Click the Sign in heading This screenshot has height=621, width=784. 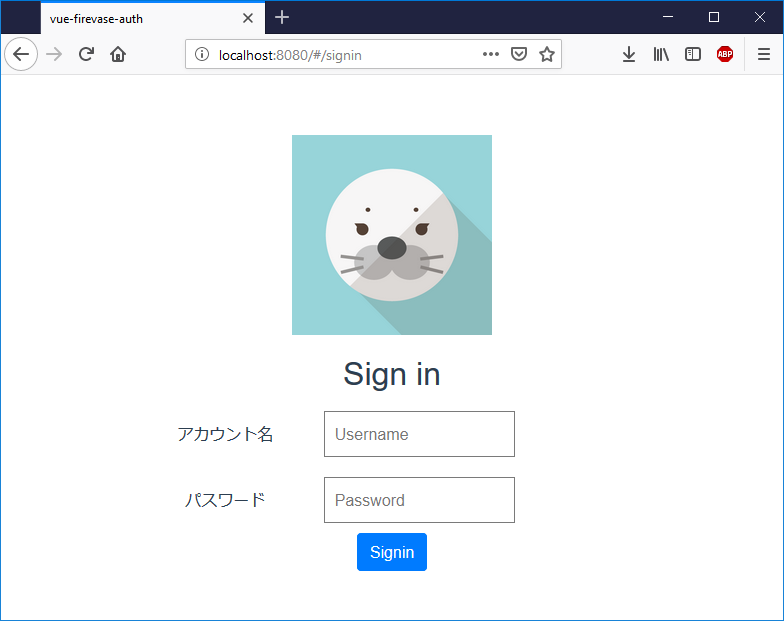(x=392, y=374)
